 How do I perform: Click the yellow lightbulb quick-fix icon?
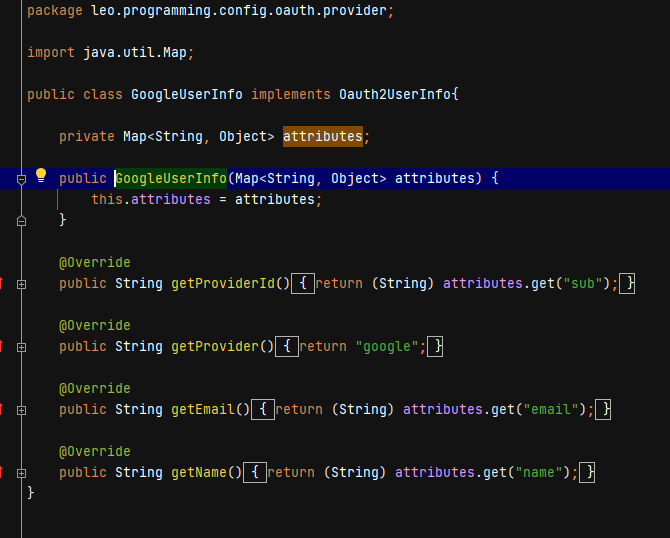point(41,176)
